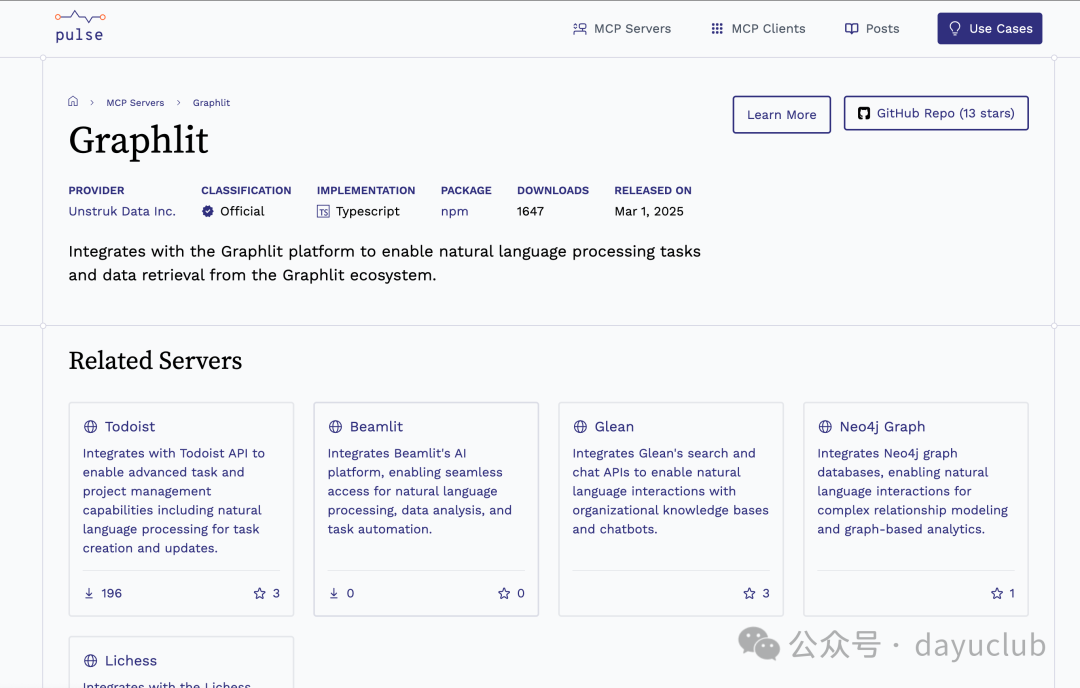
Task: Click the download icon on Beamlit card
Action: pyautogui.click(x=334, y=593)
